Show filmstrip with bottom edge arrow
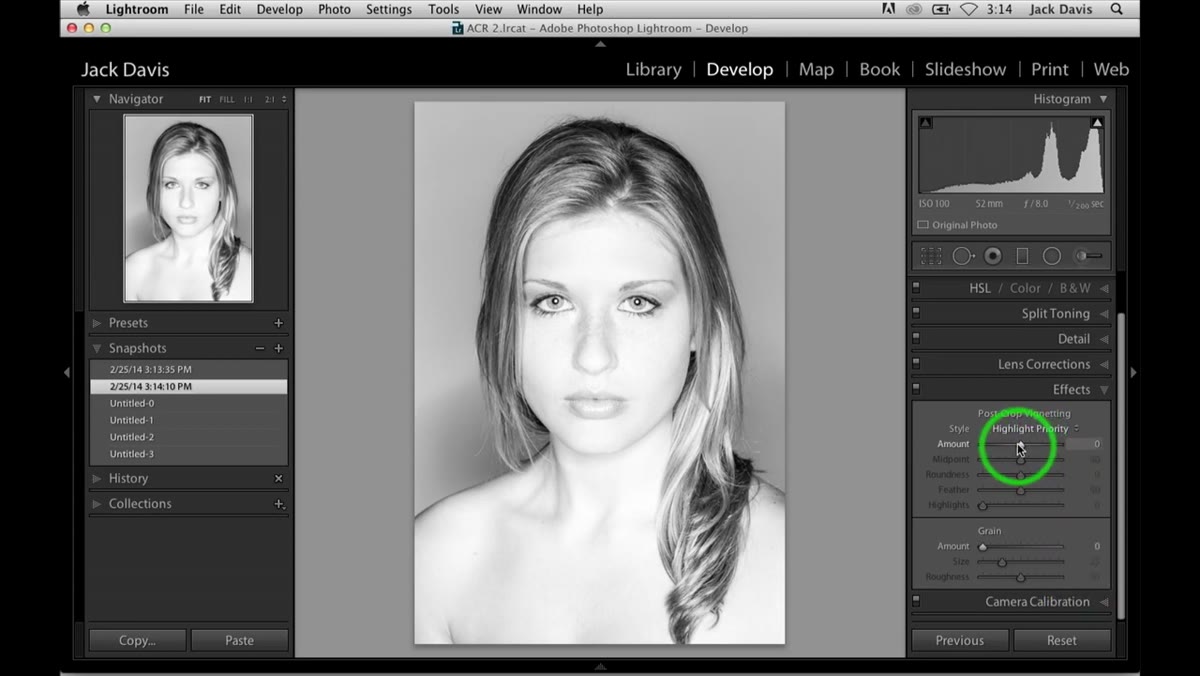The image size is (1200, 676). click(600, 665)
